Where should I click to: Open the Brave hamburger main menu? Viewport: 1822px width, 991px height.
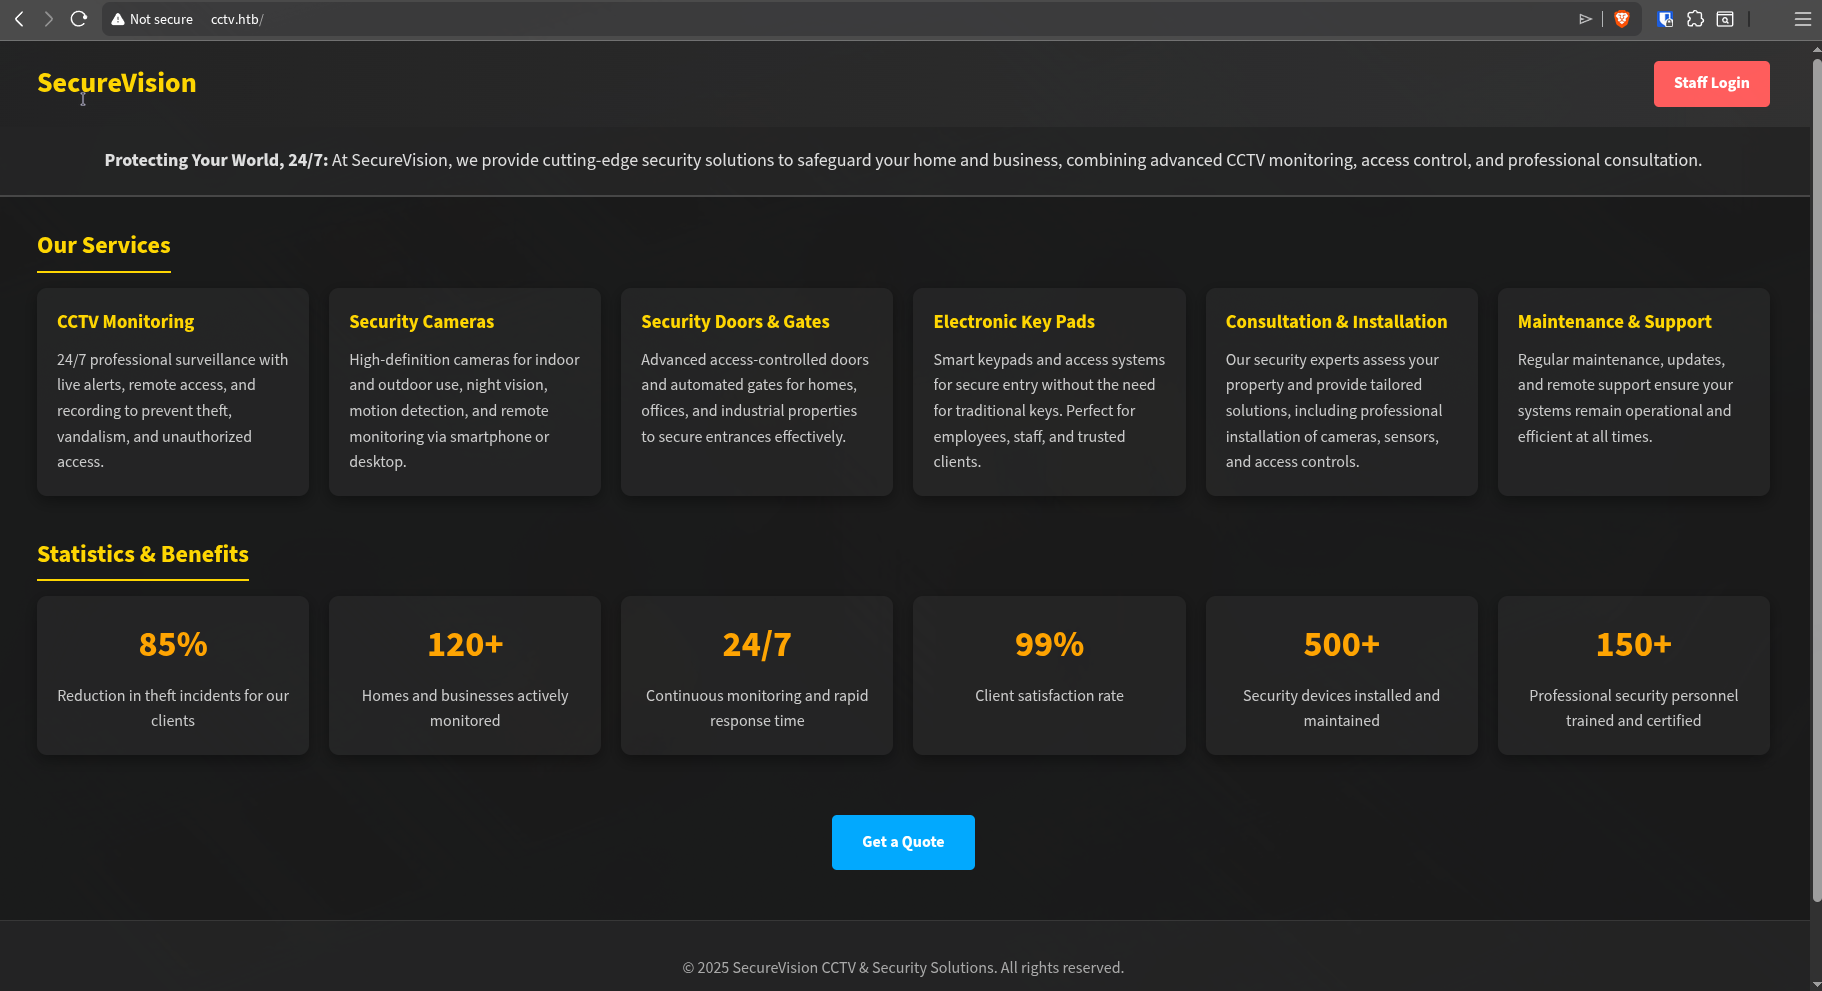1803,19
